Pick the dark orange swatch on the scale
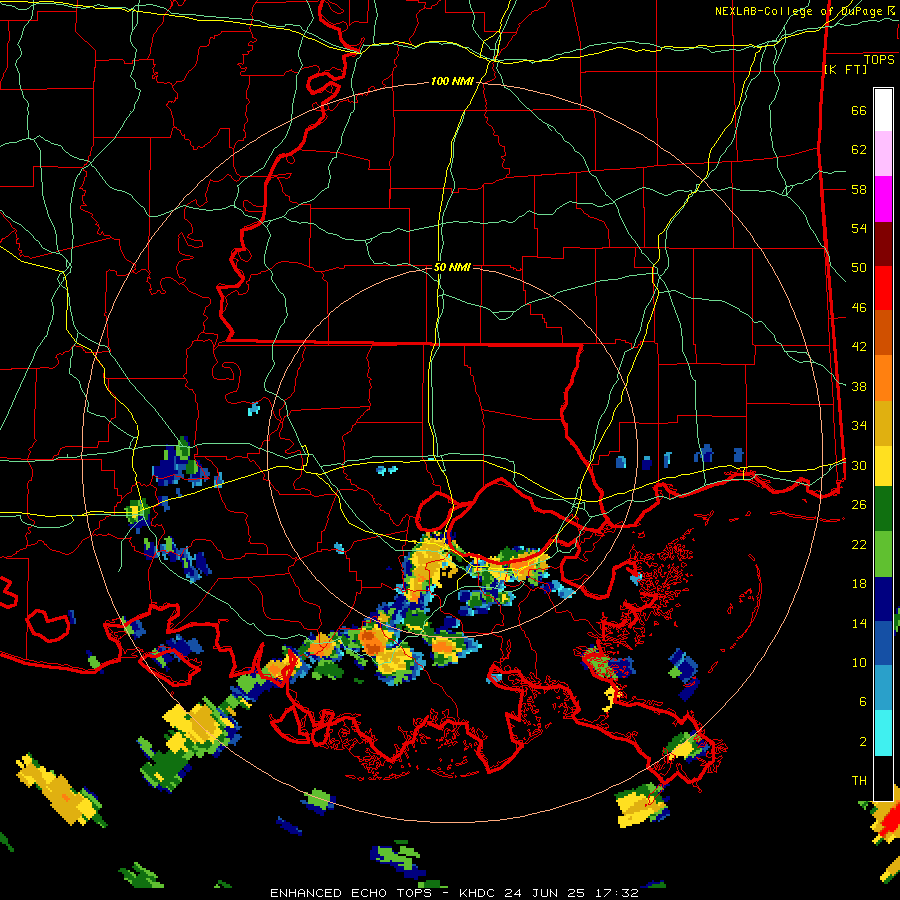 coord(883,333)
